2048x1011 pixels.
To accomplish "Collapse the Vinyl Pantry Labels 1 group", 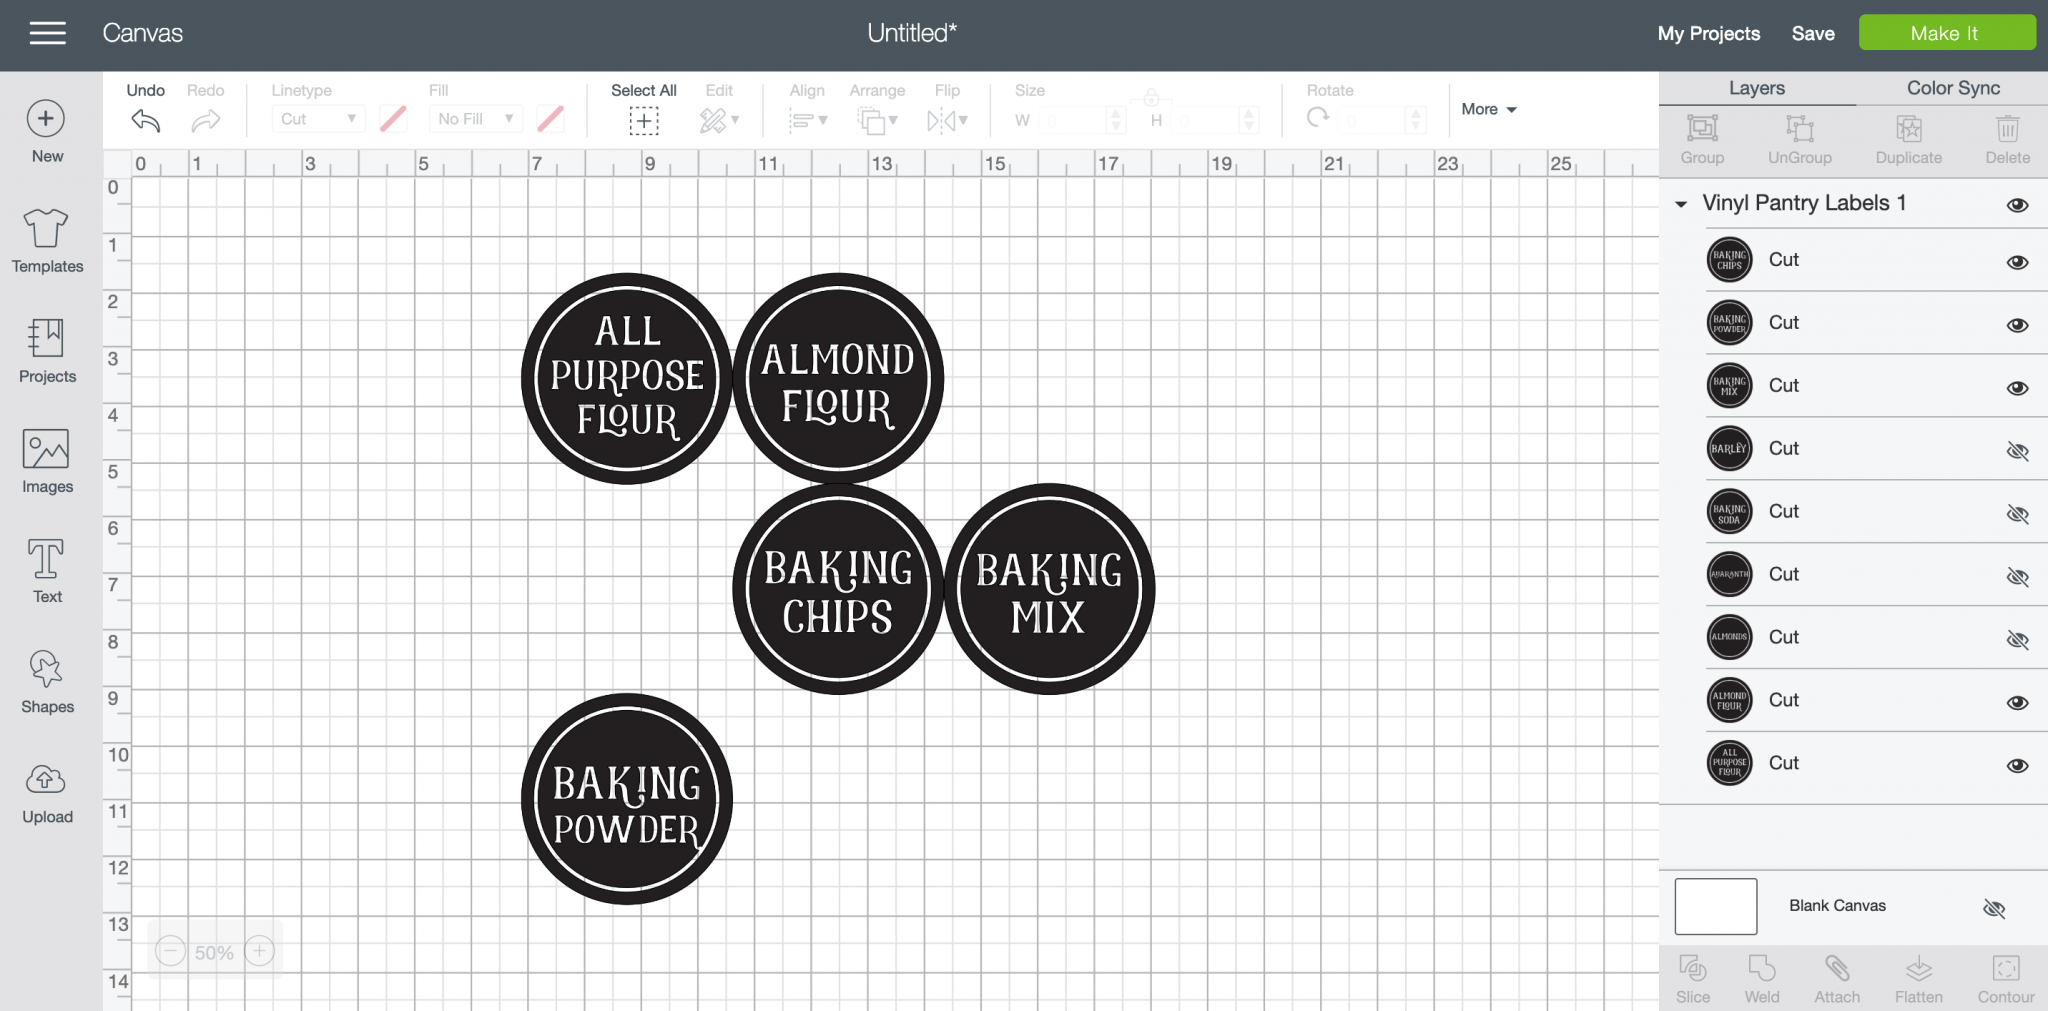I will pos(1682,203).
